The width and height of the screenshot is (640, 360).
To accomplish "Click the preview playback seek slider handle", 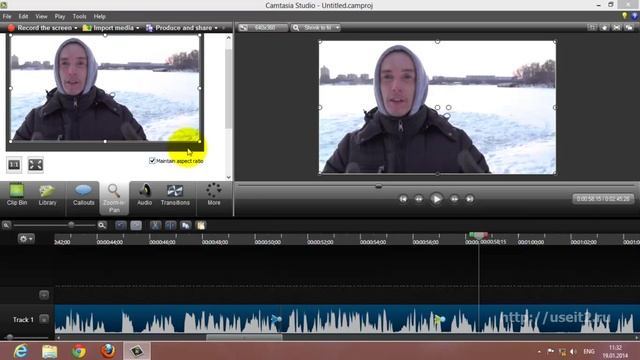I will point(378,186).
